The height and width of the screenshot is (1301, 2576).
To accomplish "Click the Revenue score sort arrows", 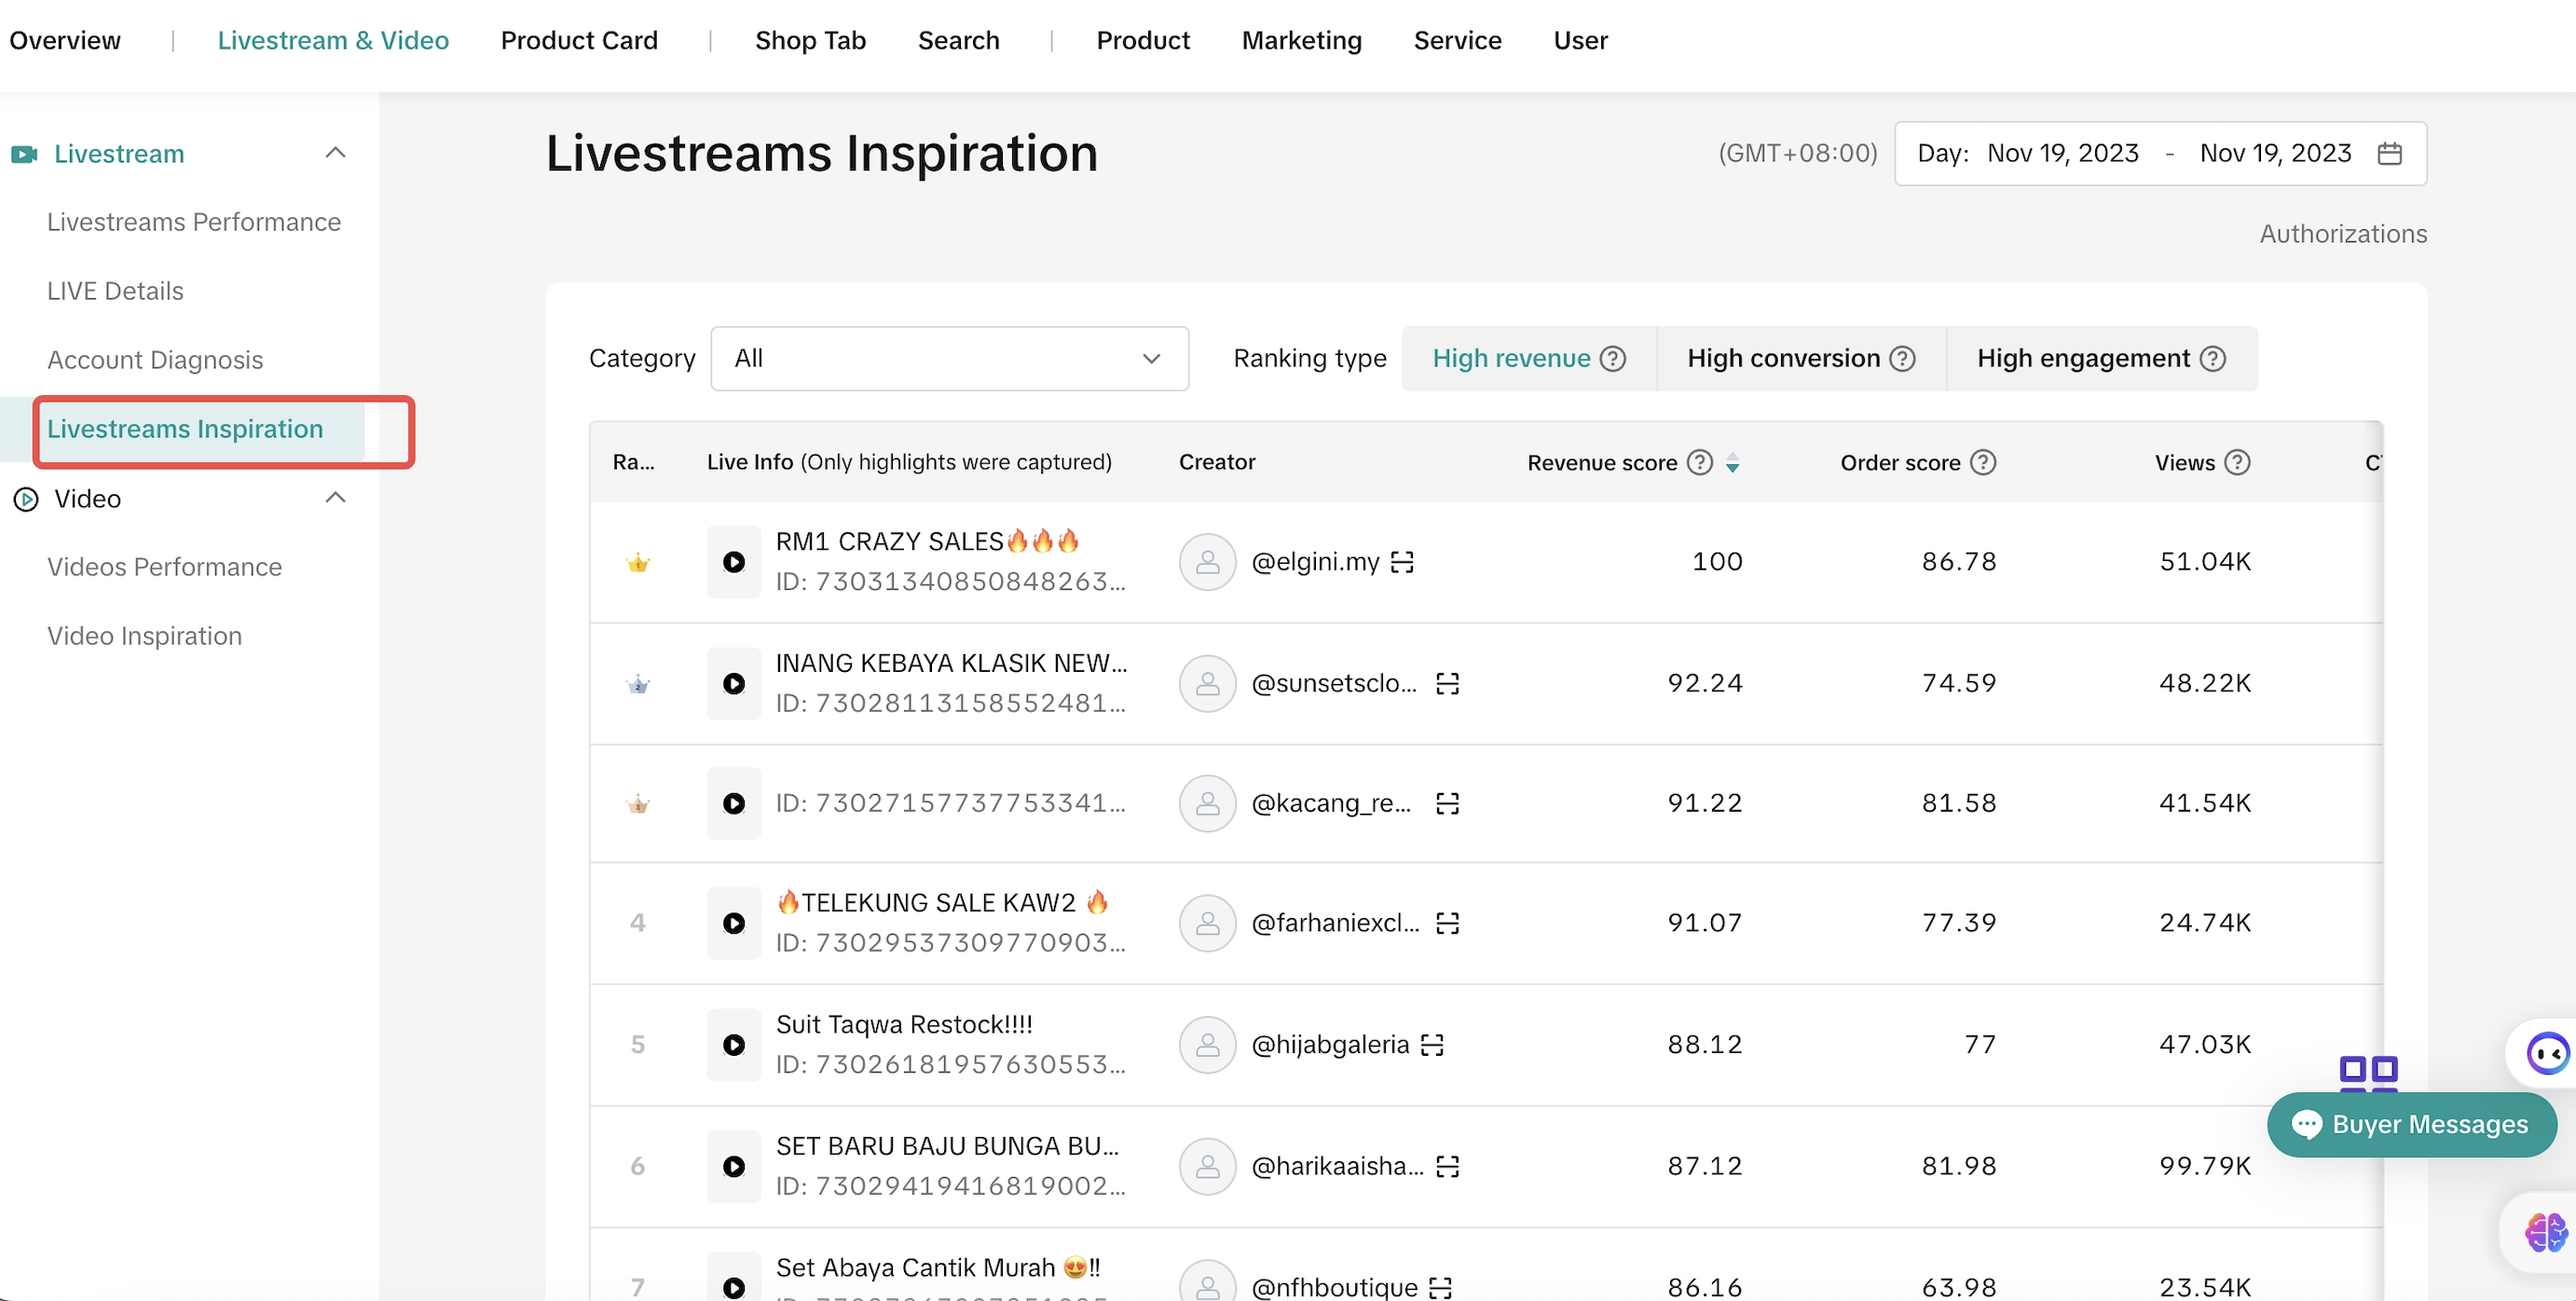I will coord(1732,463).
